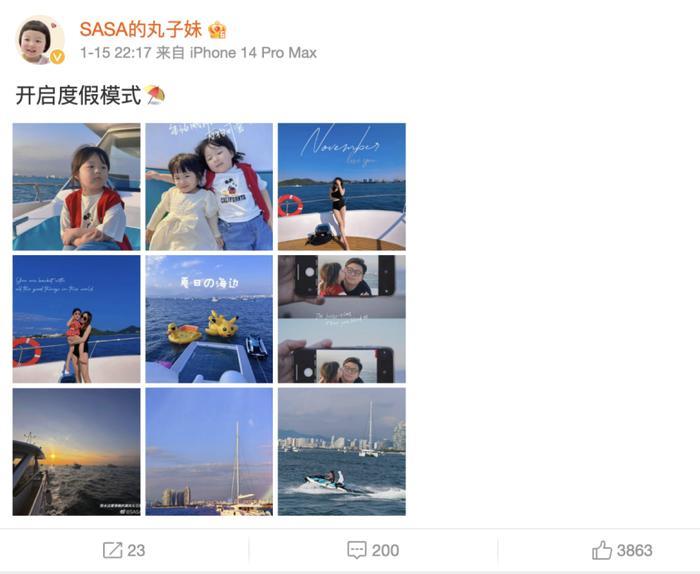Open SASA的丸子妹 username link
The width and height of the screenshot is (700, 574).
pyautogui.click(x=141, y=29)
